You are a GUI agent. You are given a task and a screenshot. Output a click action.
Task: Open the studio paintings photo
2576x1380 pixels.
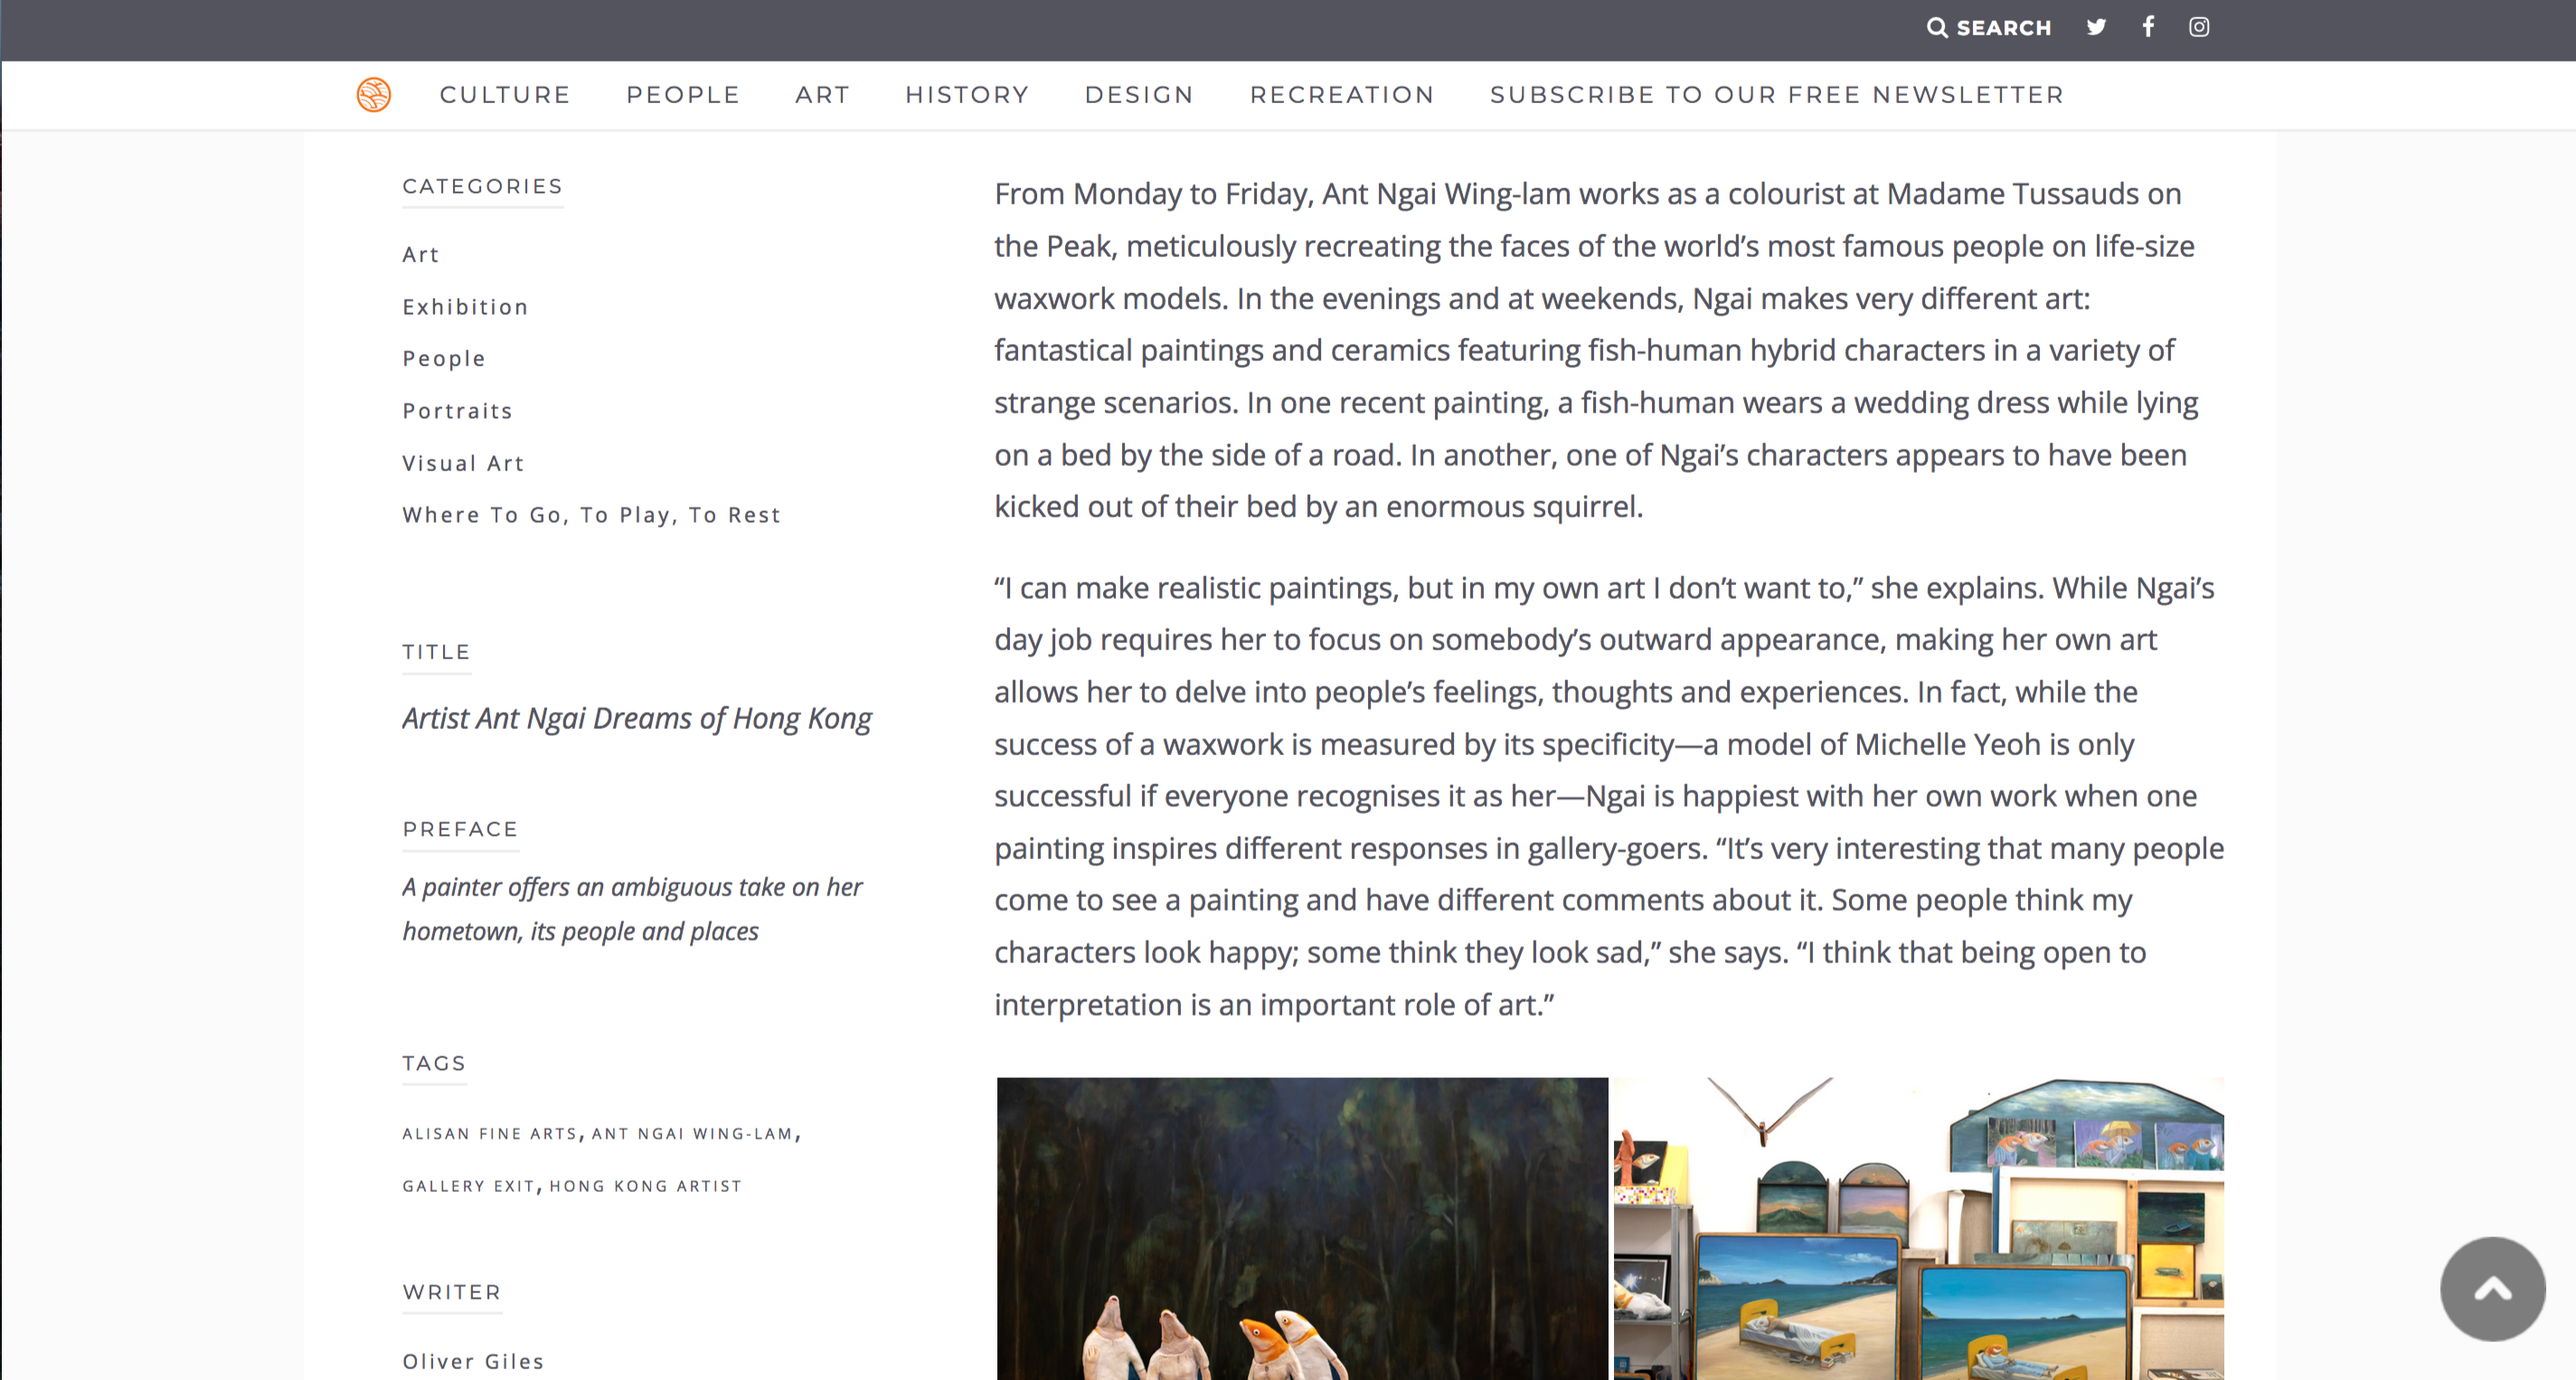click(x=1918, y=1229)
